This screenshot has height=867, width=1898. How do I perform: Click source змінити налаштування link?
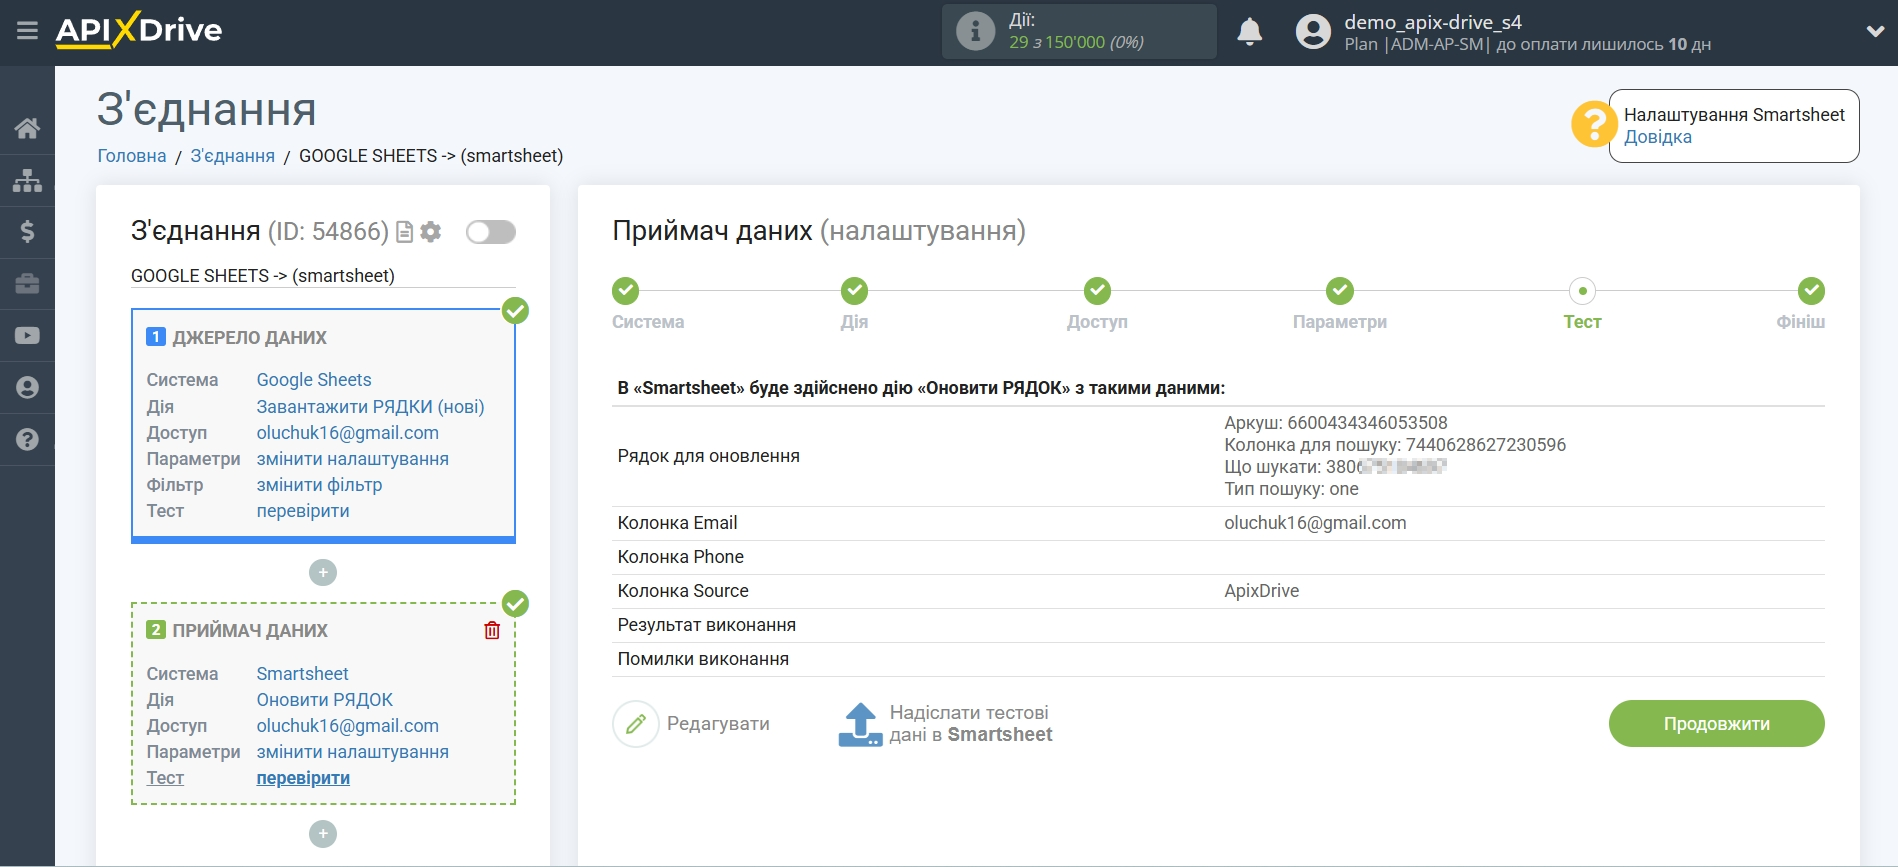point(352,459)
